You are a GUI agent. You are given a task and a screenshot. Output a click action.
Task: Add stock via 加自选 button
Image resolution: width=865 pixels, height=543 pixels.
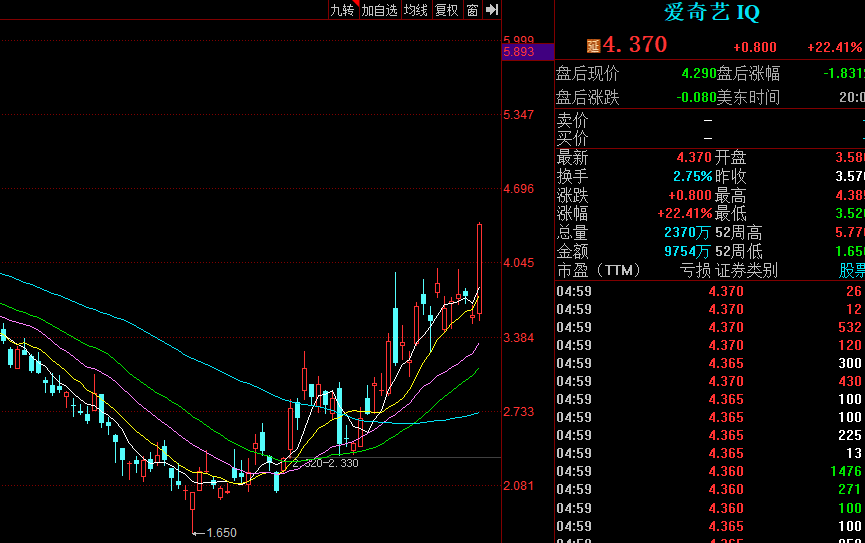pos(380,10)
